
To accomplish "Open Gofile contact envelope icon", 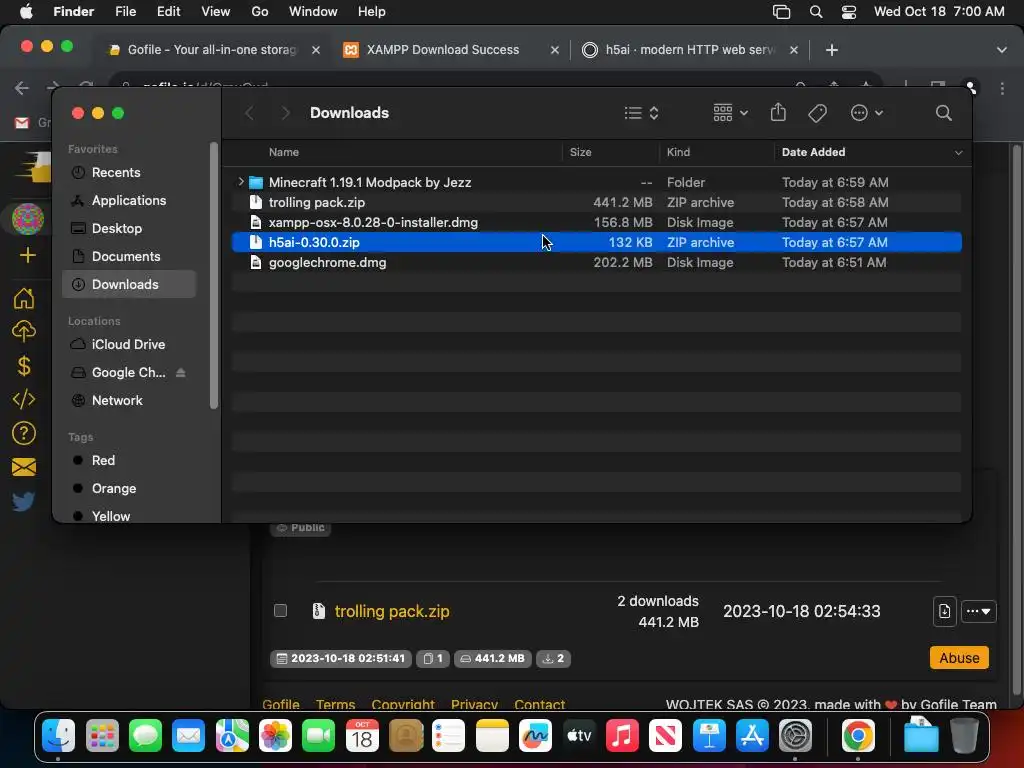I will coord(24,467).
